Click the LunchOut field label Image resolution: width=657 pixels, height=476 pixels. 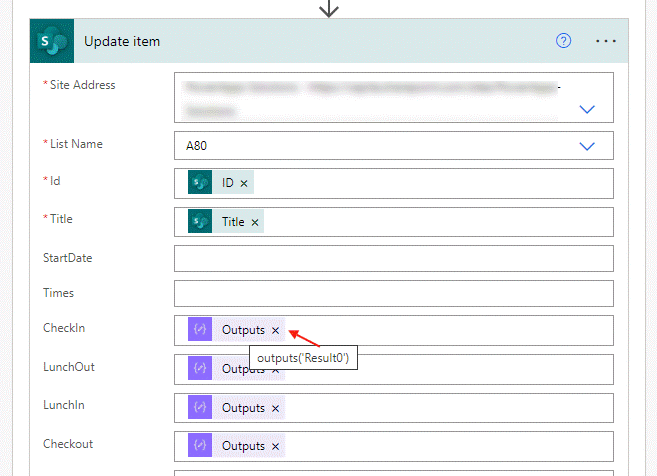coord(69,367)
